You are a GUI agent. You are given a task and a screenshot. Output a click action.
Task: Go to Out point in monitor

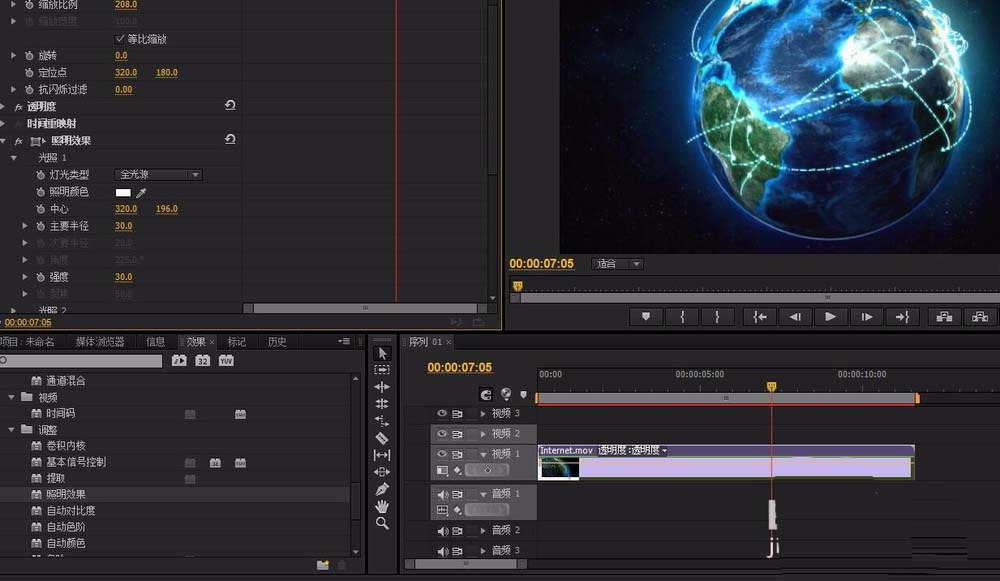(902, 316)
